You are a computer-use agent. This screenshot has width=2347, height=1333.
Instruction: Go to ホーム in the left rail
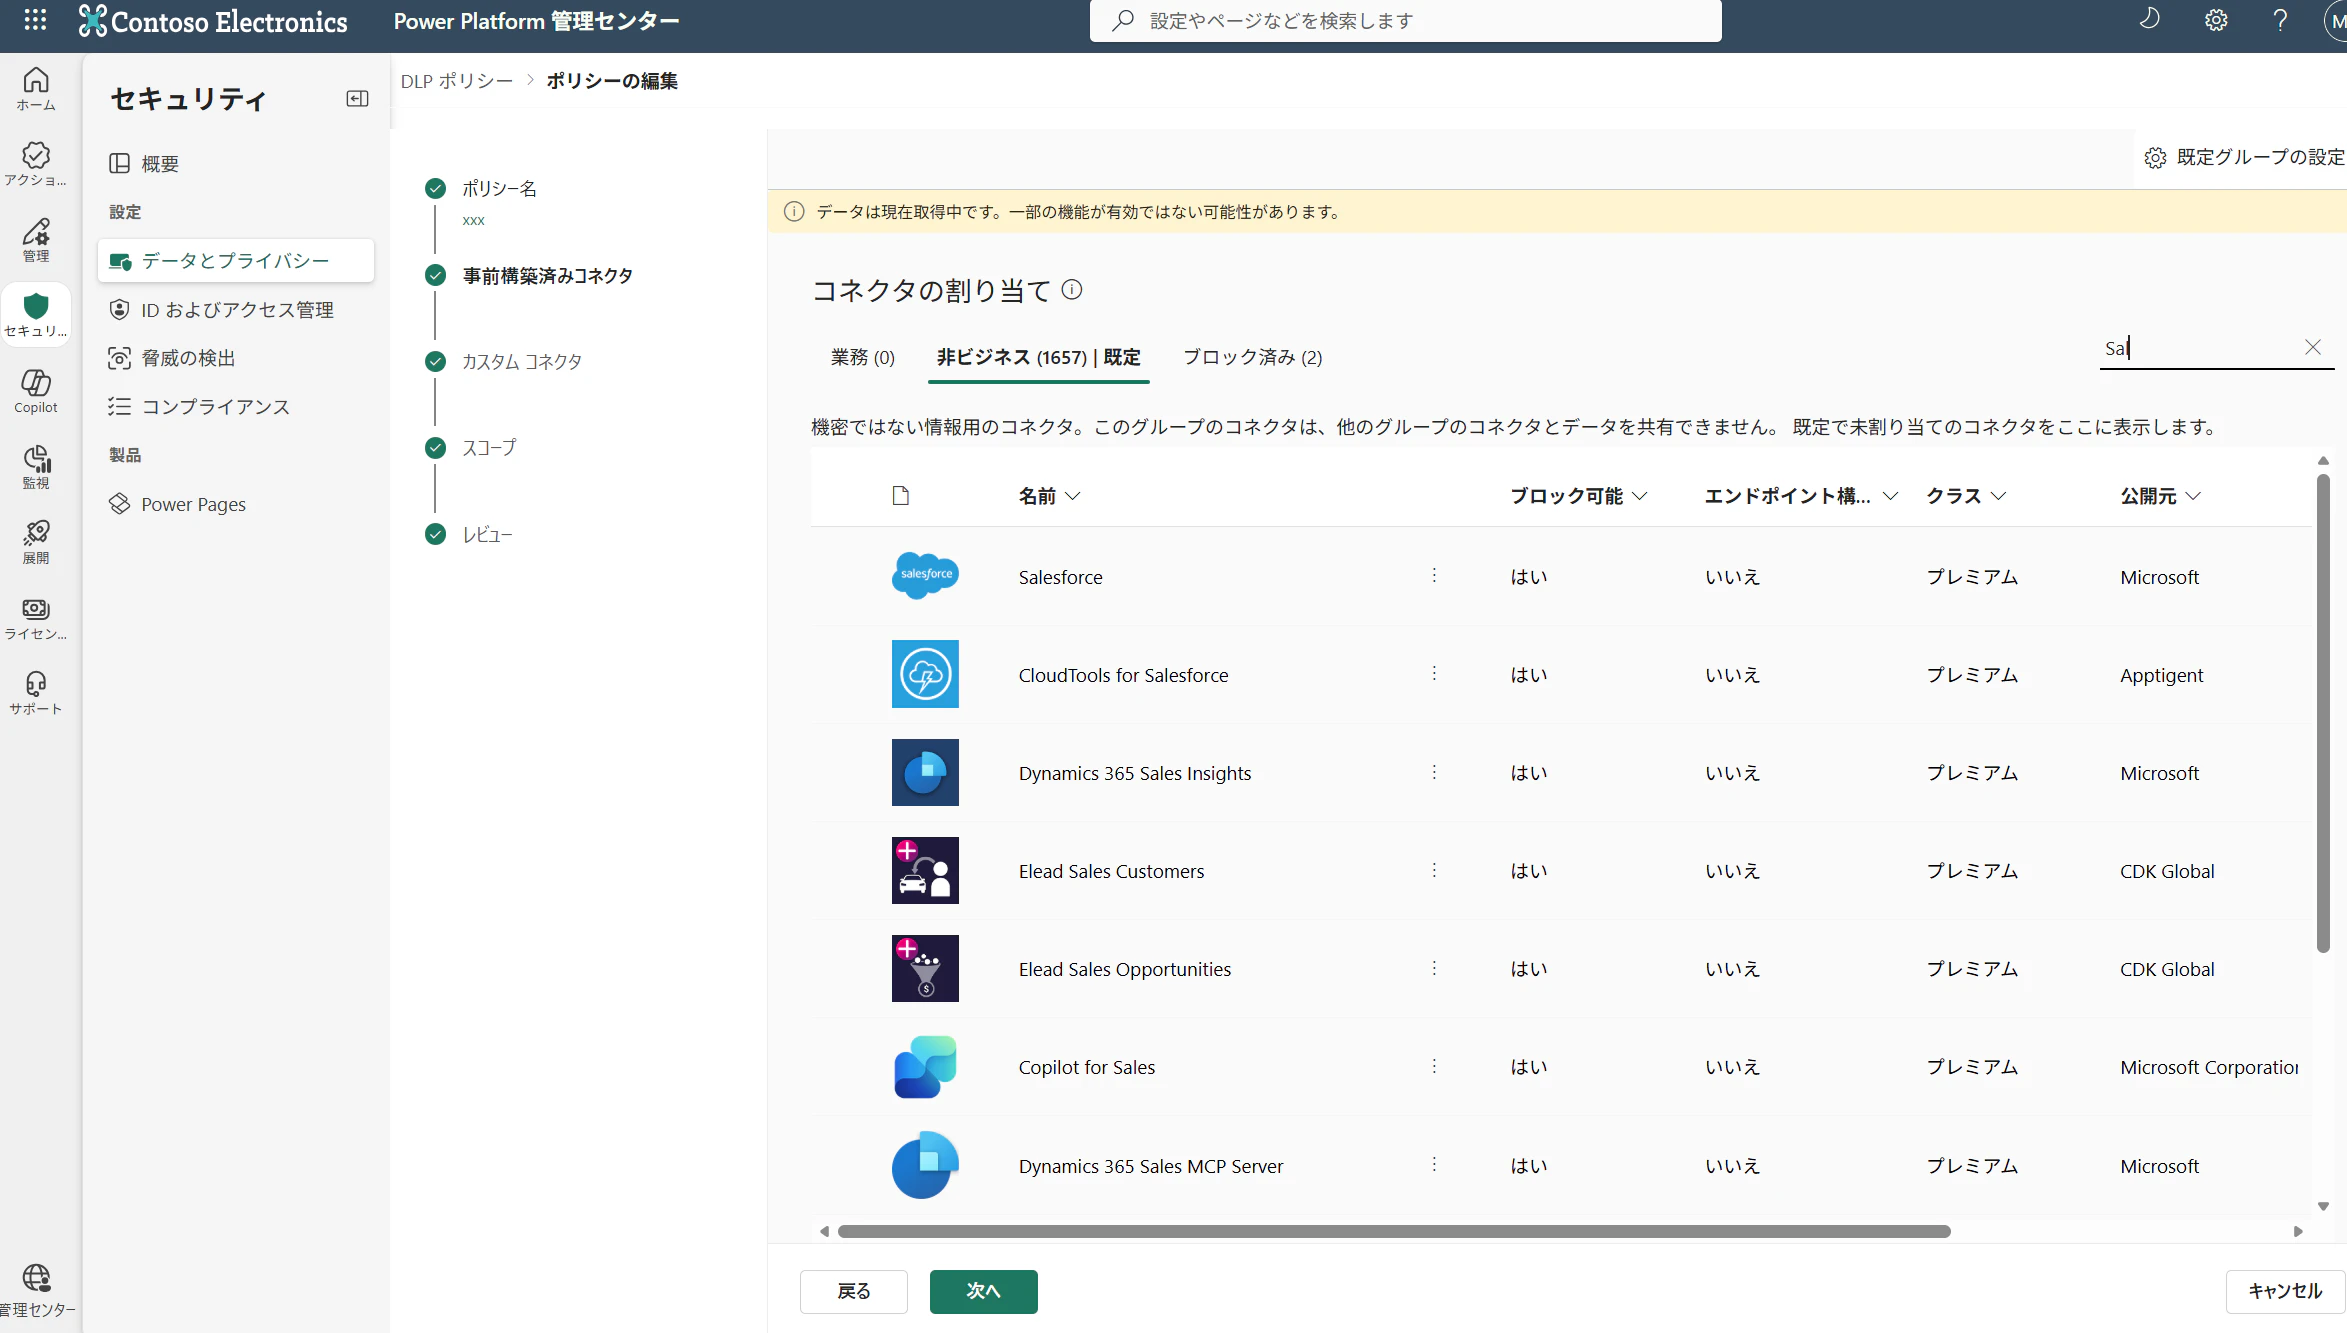pos(36,88)
